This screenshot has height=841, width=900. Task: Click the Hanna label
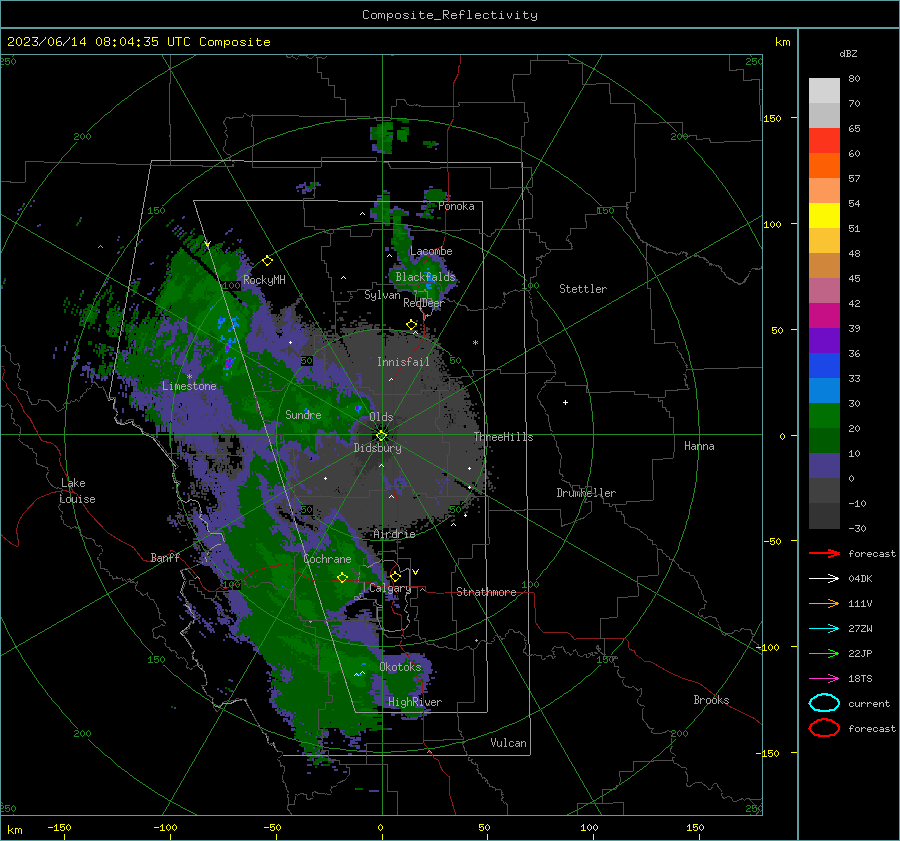699,445
